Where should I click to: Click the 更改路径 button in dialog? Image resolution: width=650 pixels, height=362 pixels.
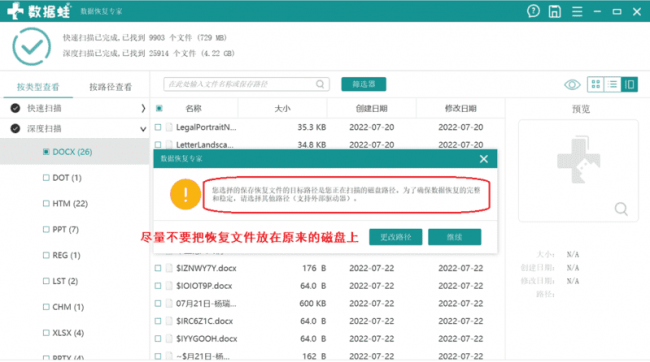coord(395,237)
